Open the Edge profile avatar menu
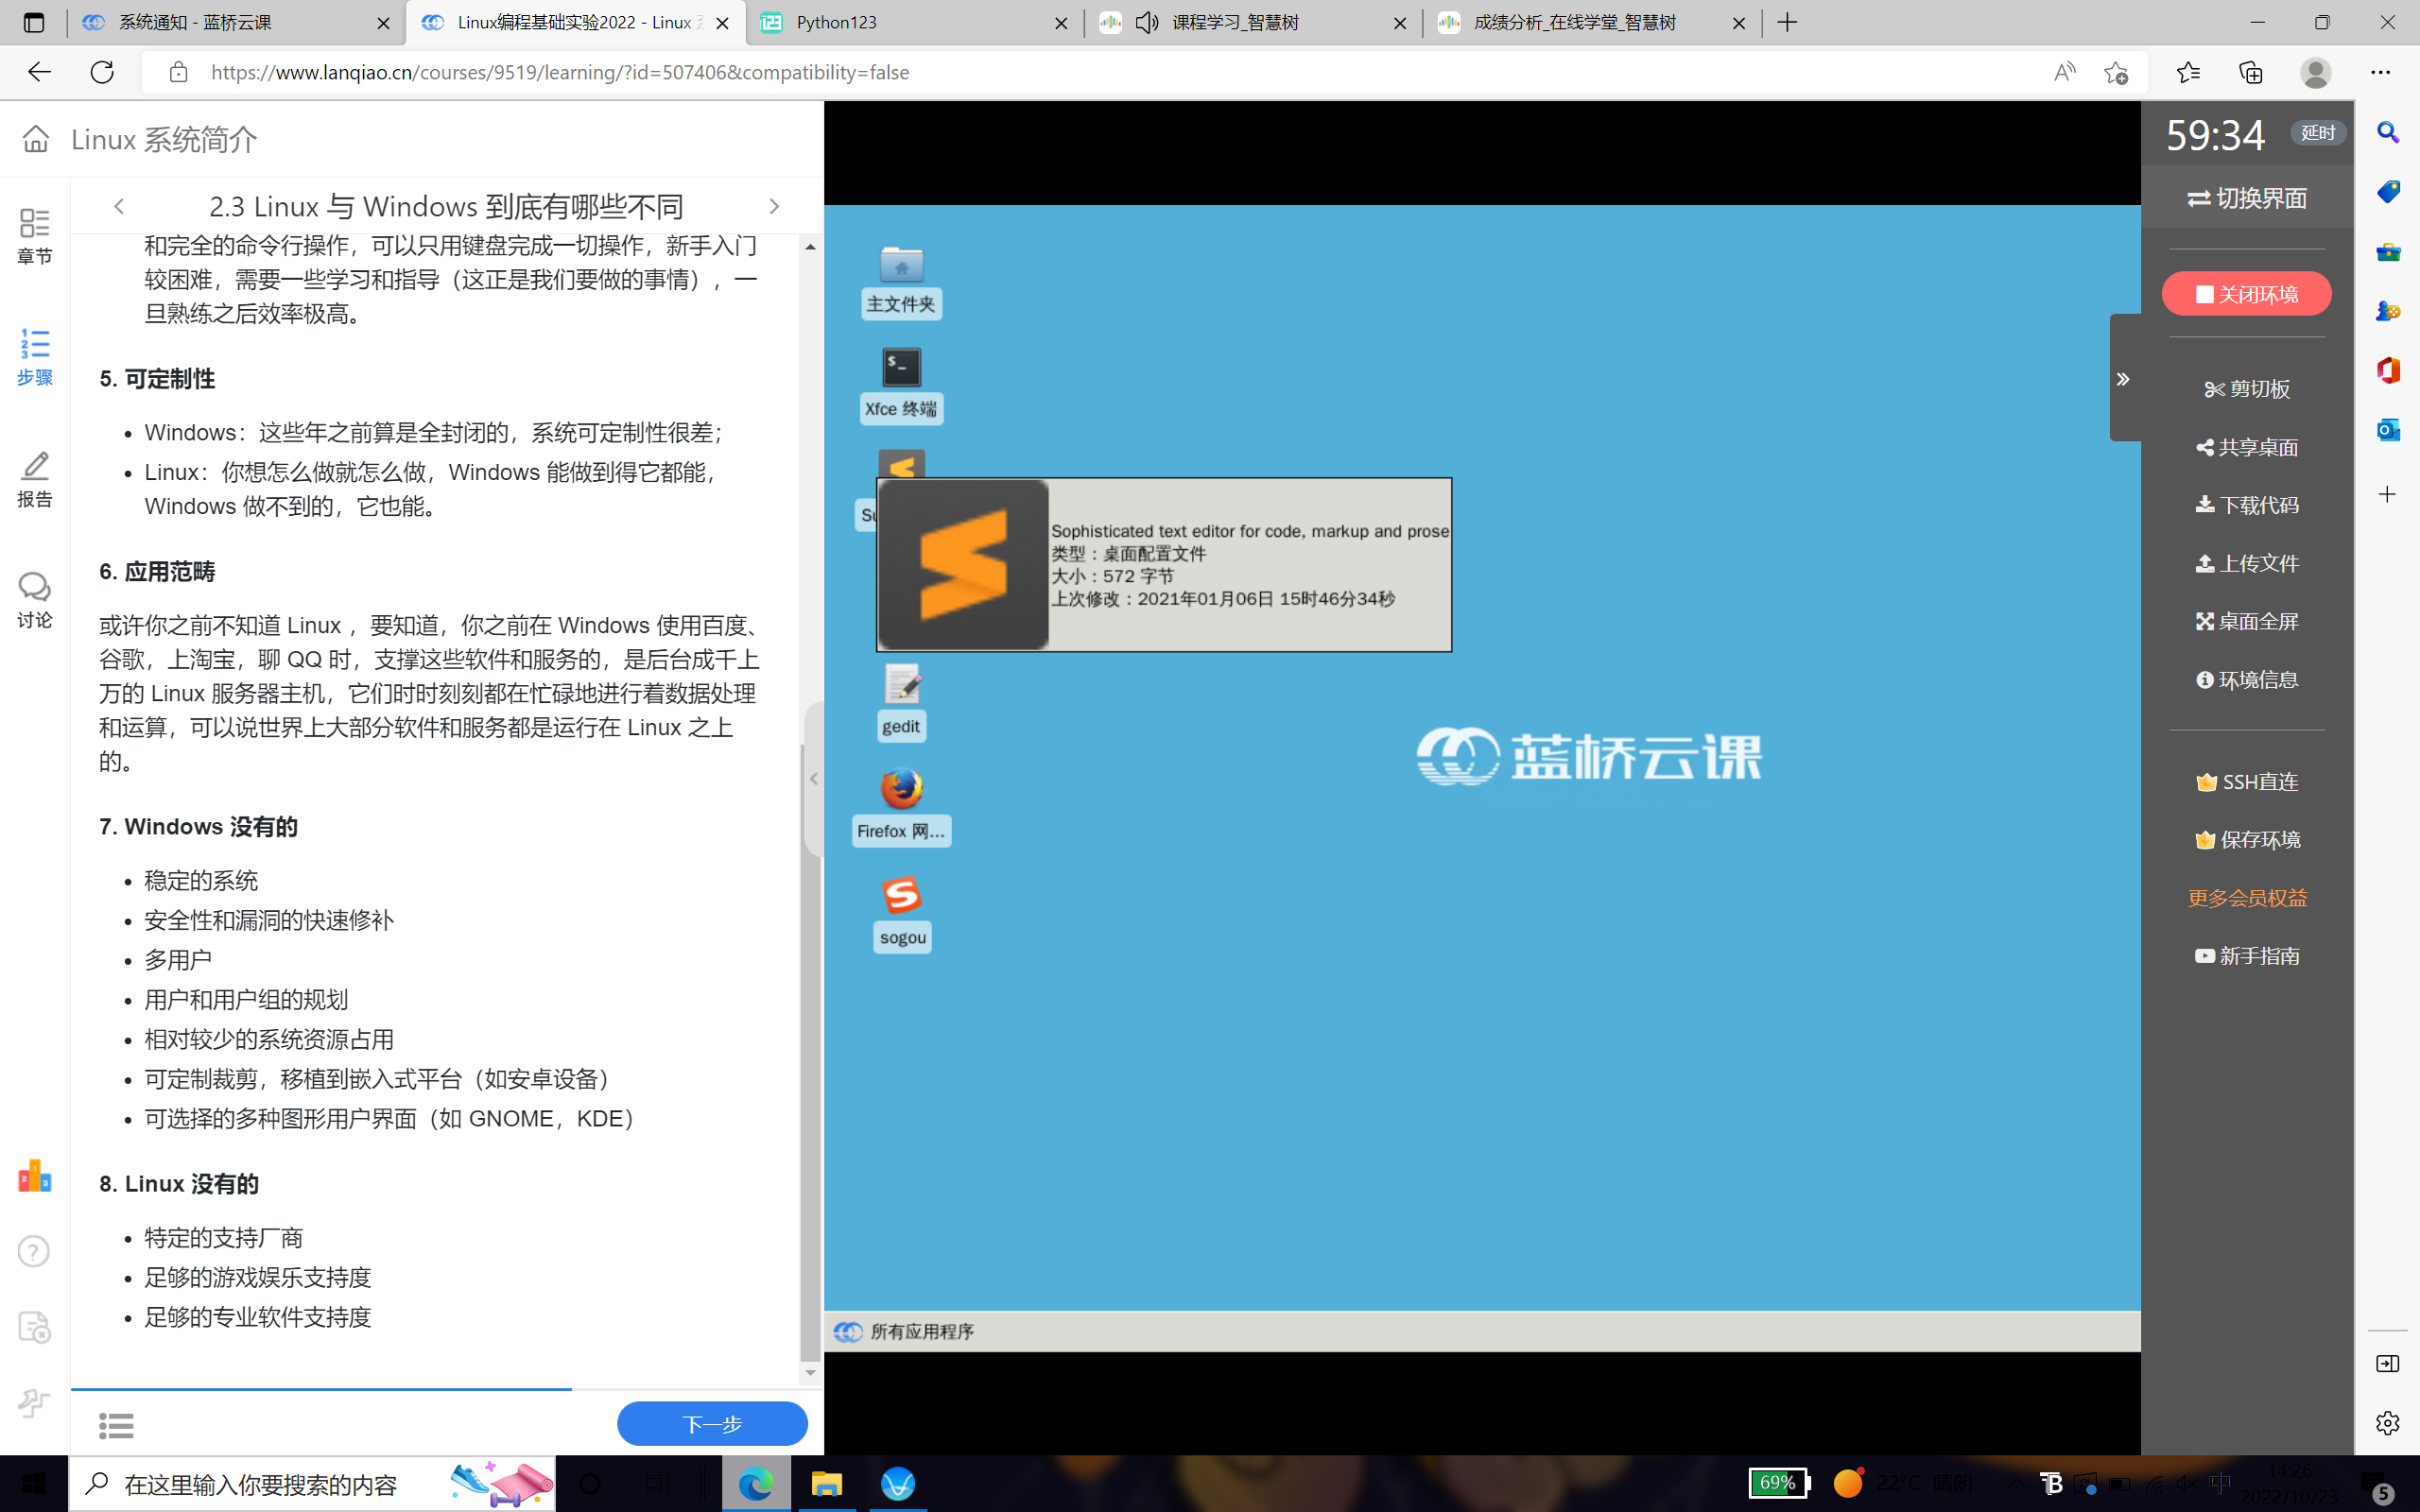Viewport: 2420px width, 1512px height. pyautogui.click(x=2317, y=72)
